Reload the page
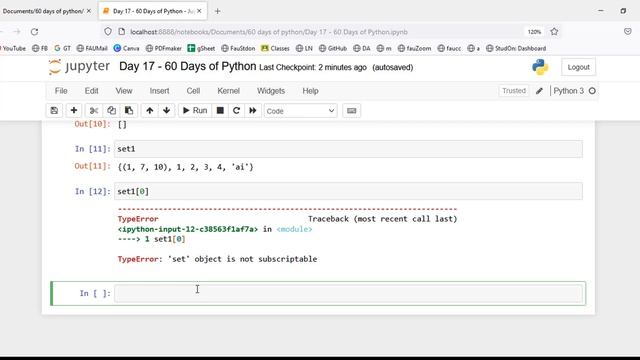The width and height of the screenshot is (640, 360). [x=34, y=31]
